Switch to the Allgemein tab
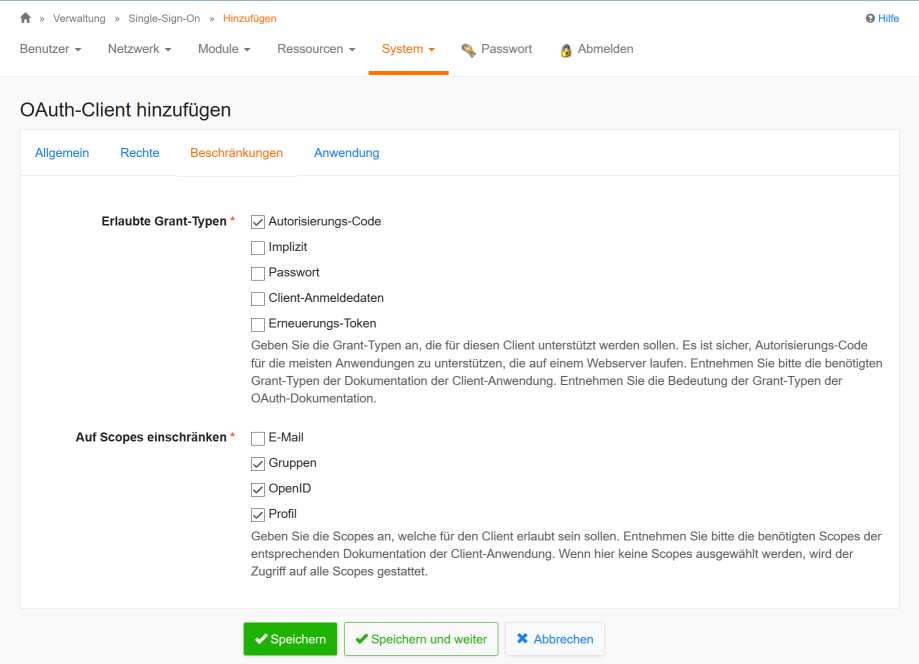 (62, 153)
